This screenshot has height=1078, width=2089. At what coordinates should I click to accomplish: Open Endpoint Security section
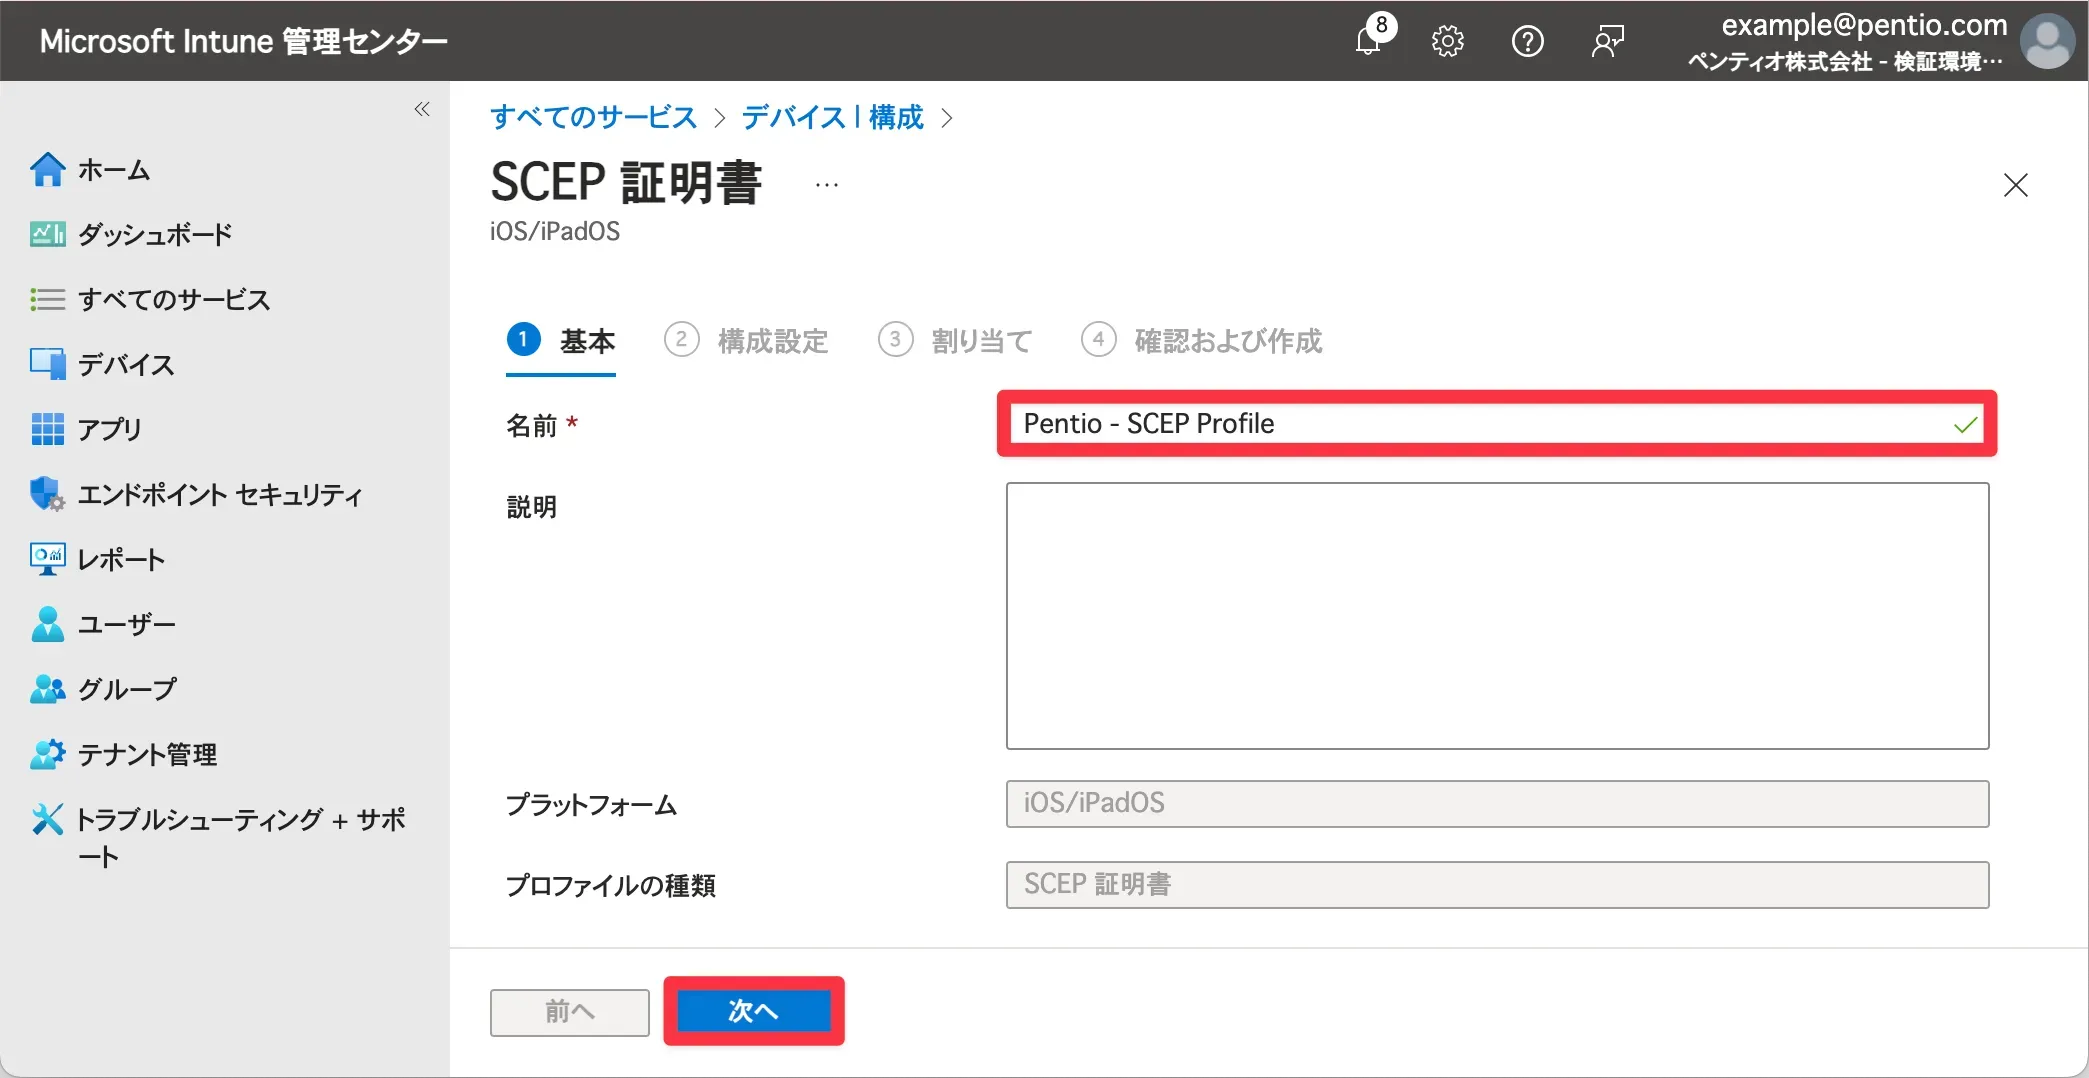click(x=219, y=495)
